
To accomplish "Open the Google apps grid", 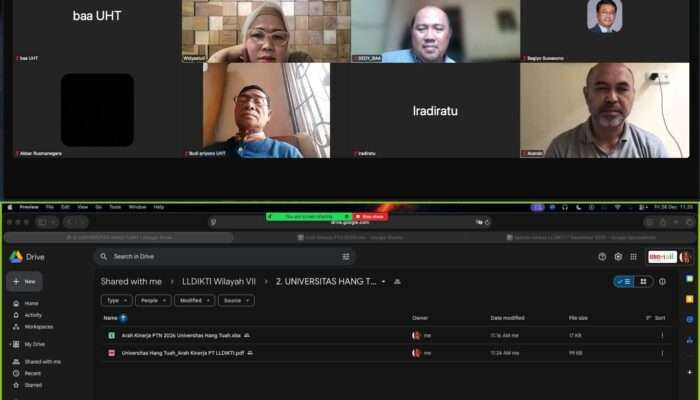I will (x=633, y=257).
